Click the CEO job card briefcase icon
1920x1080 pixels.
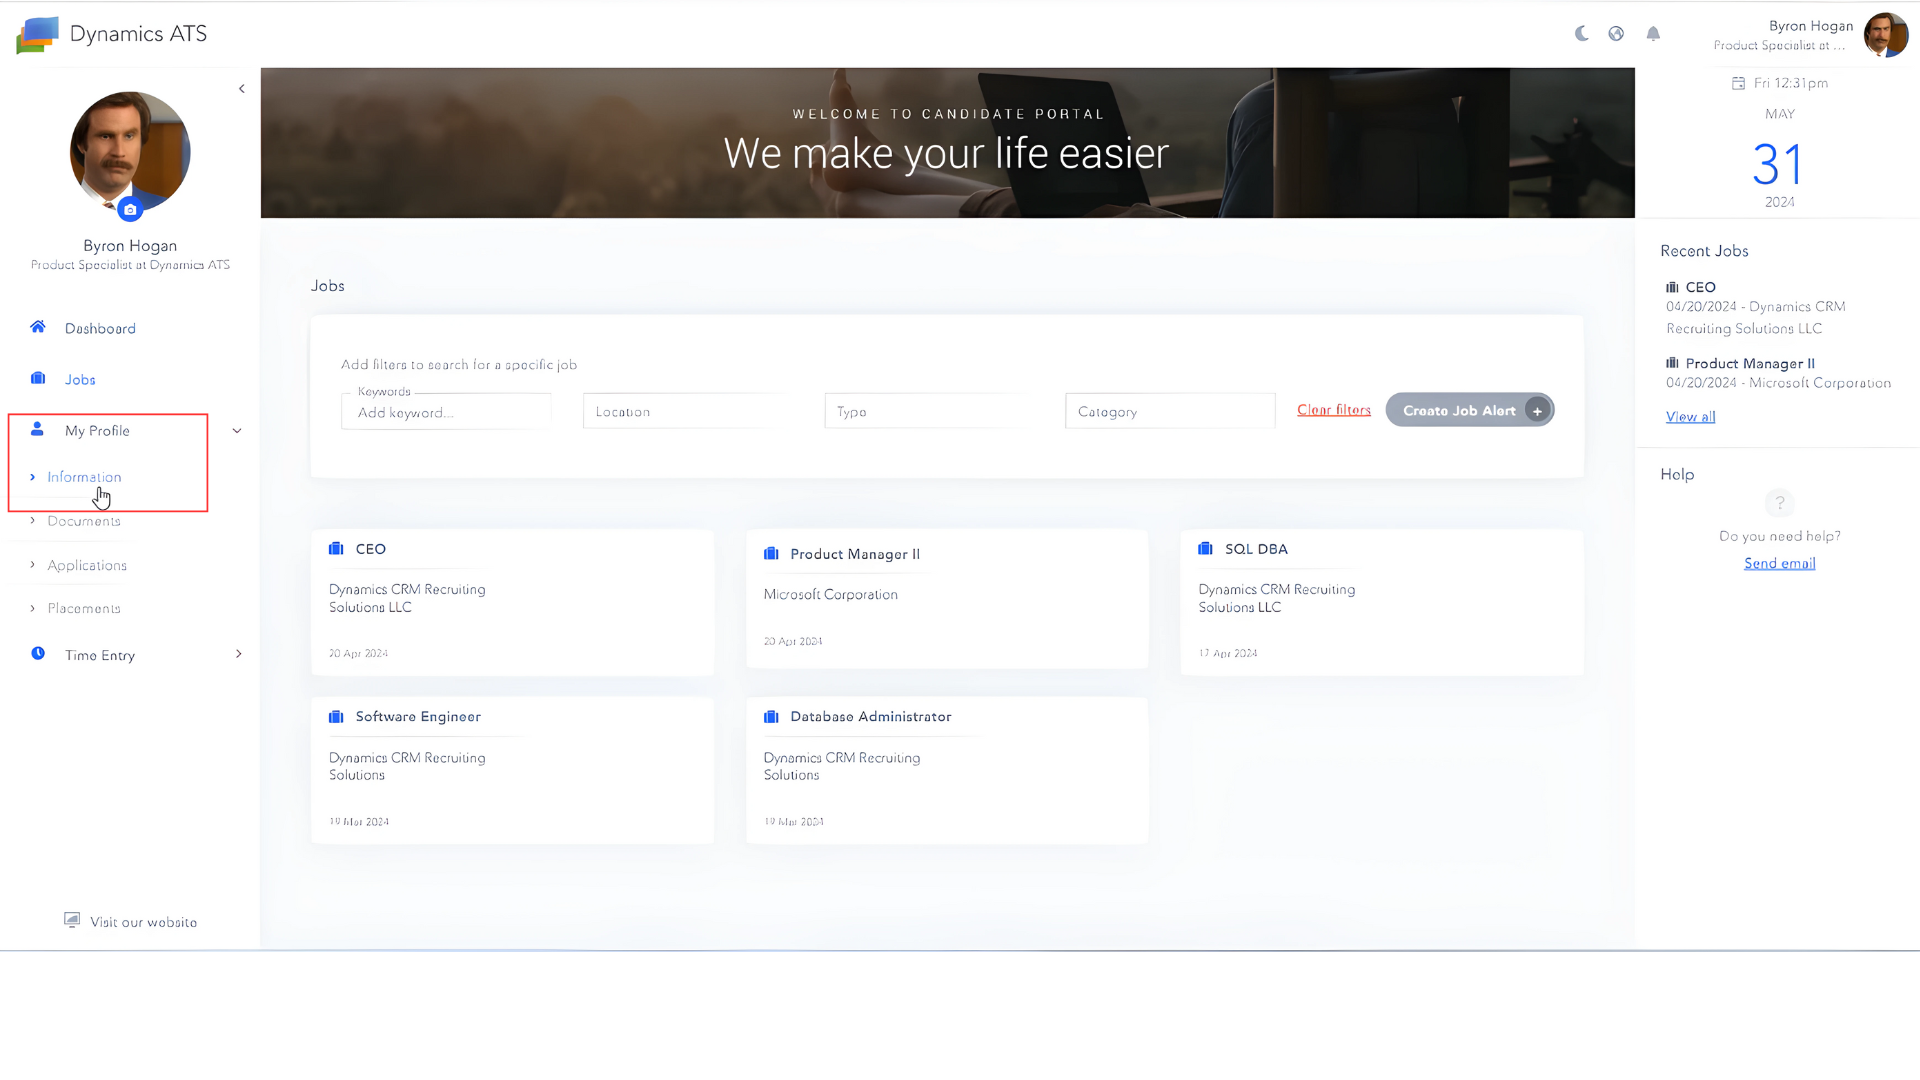click(336, 548)
